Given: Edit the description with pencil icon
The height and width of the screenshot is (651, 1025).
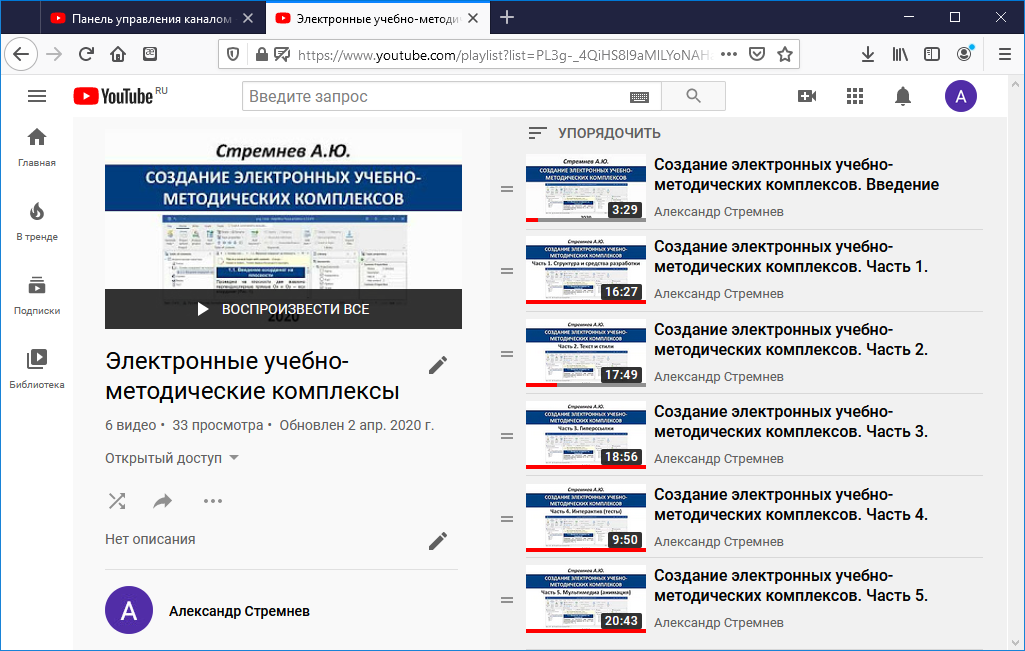Looking at the screenshot, I should [x=438, y=541].
